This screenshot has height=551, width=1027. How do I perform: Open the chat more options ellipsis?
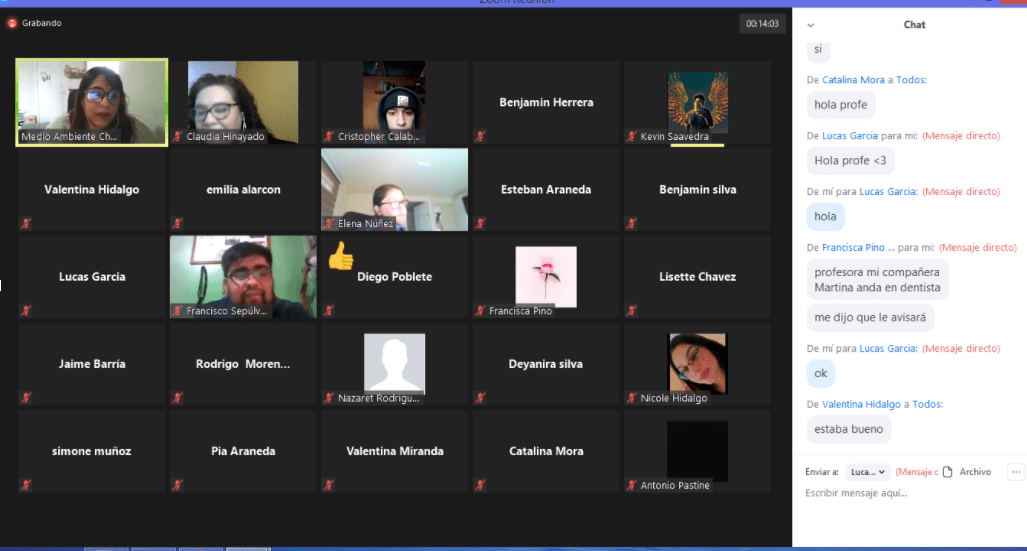point(1016,472)
